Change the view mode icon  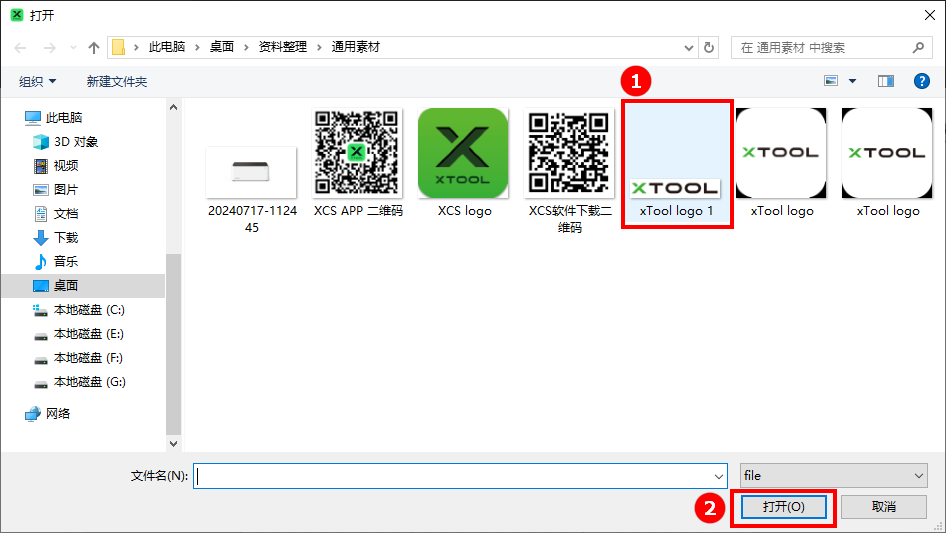[x=831, y=81]
